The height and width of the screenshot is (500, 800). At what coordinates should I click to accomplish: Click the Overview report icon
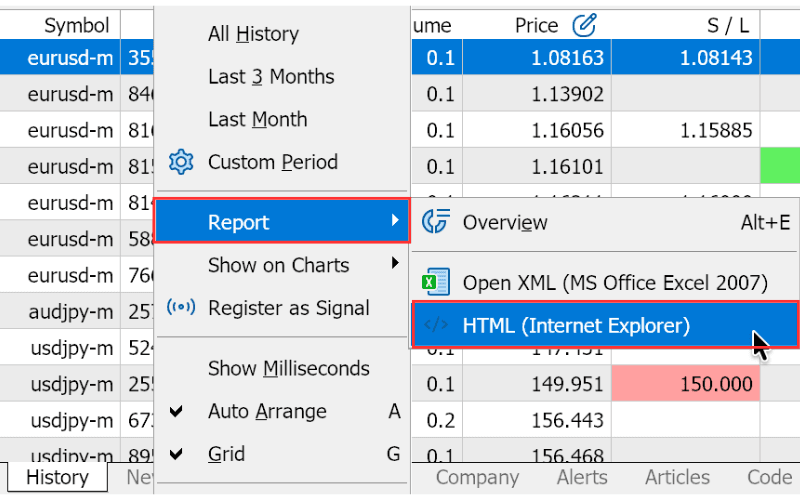coord(436,221)
